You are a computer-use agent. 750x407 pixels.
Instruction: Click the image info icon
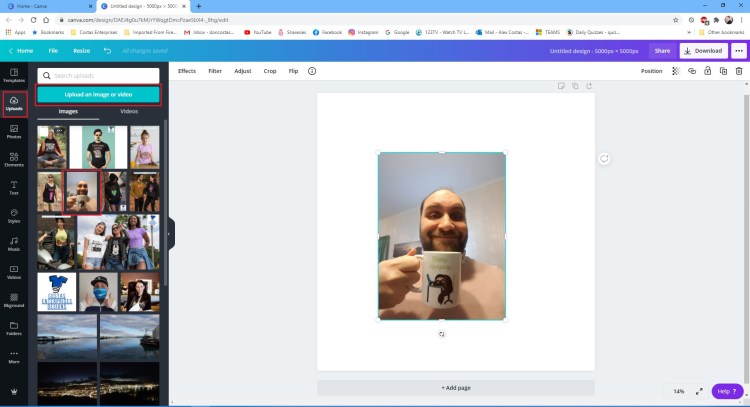312,71
